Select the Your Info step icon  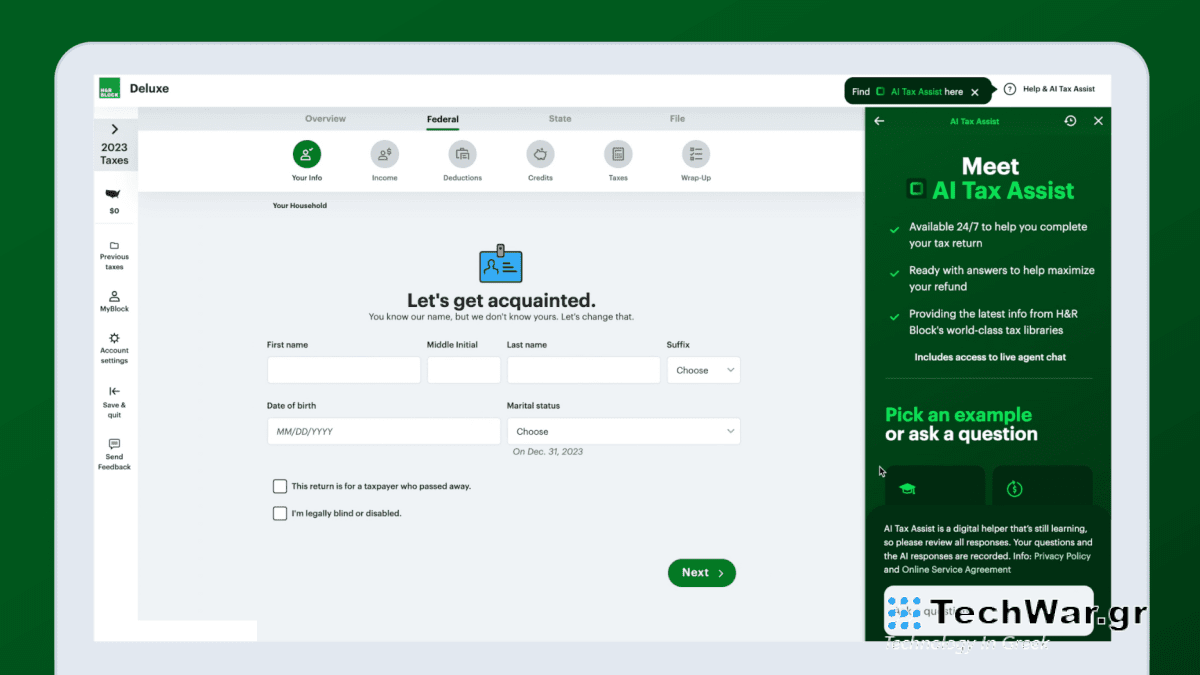click(x=306, y=154)
